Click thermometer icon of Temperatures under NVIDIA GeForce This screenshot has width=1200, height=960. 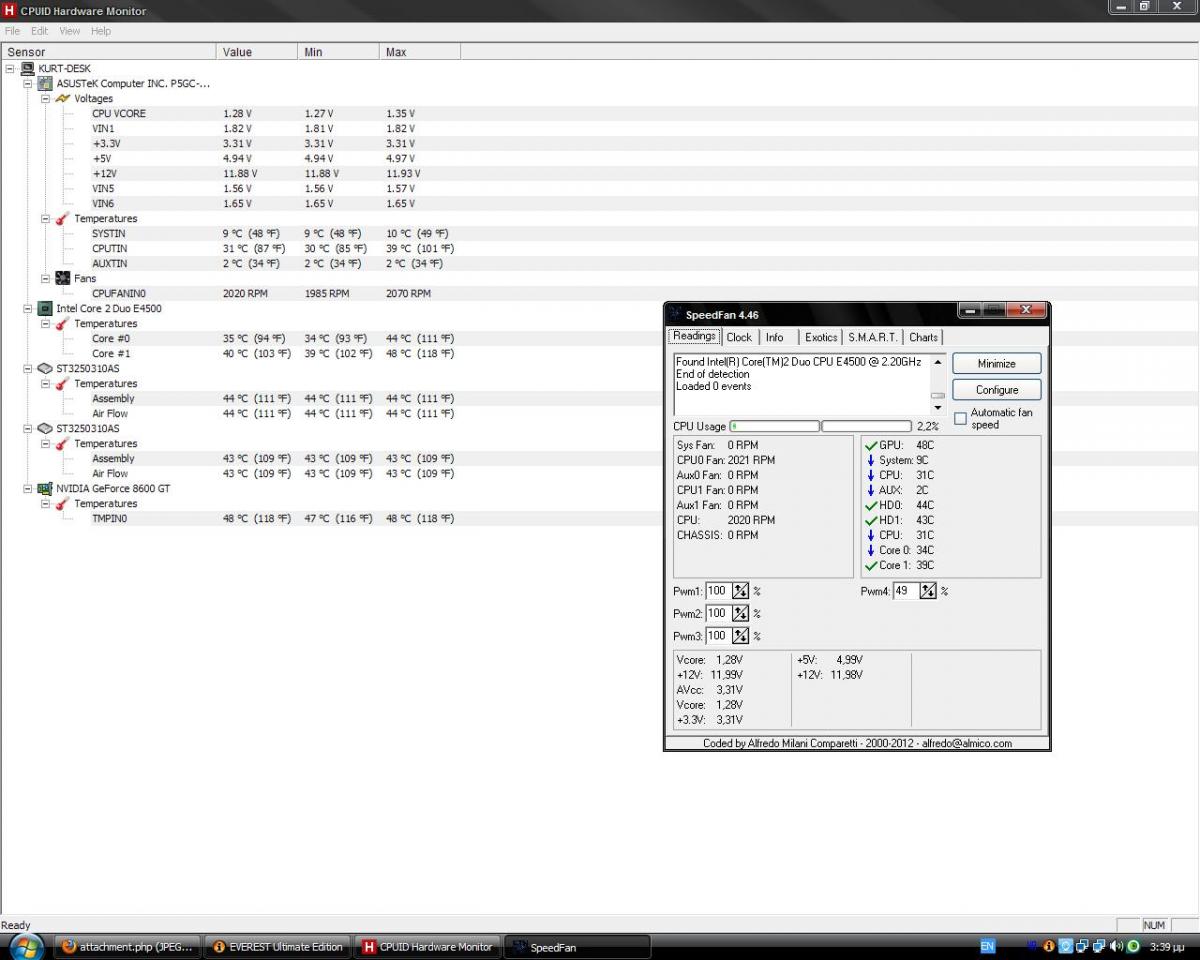click(x=63, y=503)
